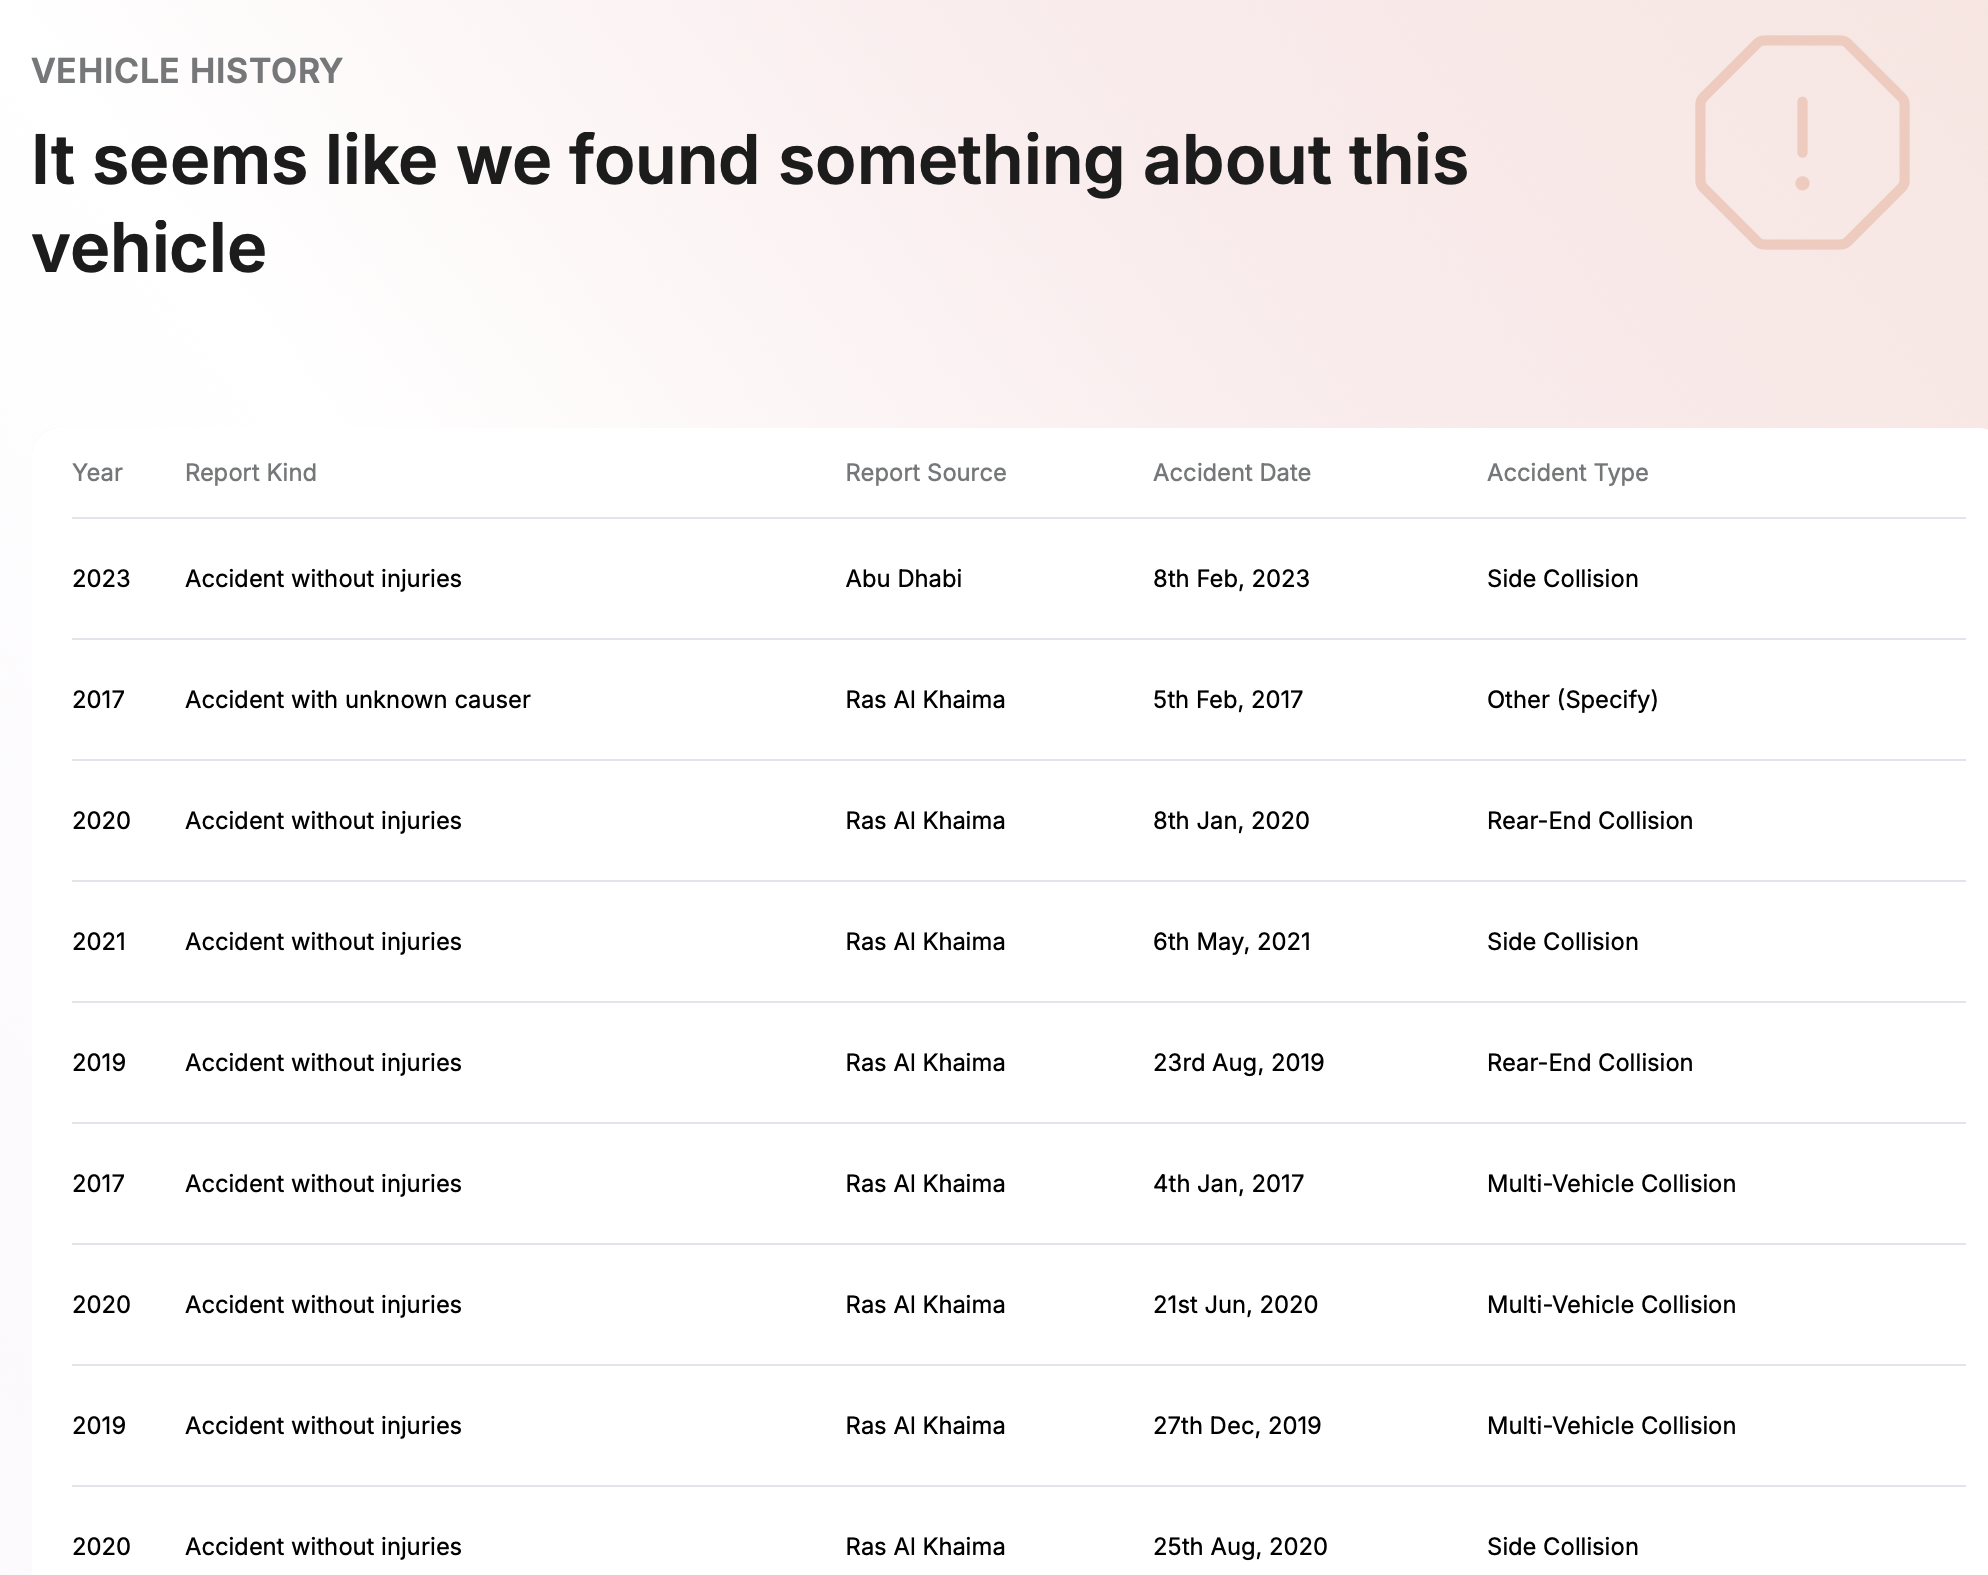The height and width of the screenshot is (1575, 1988).
Task: Click the 'found something about this vehicle' heading
Action: [749, 203]
